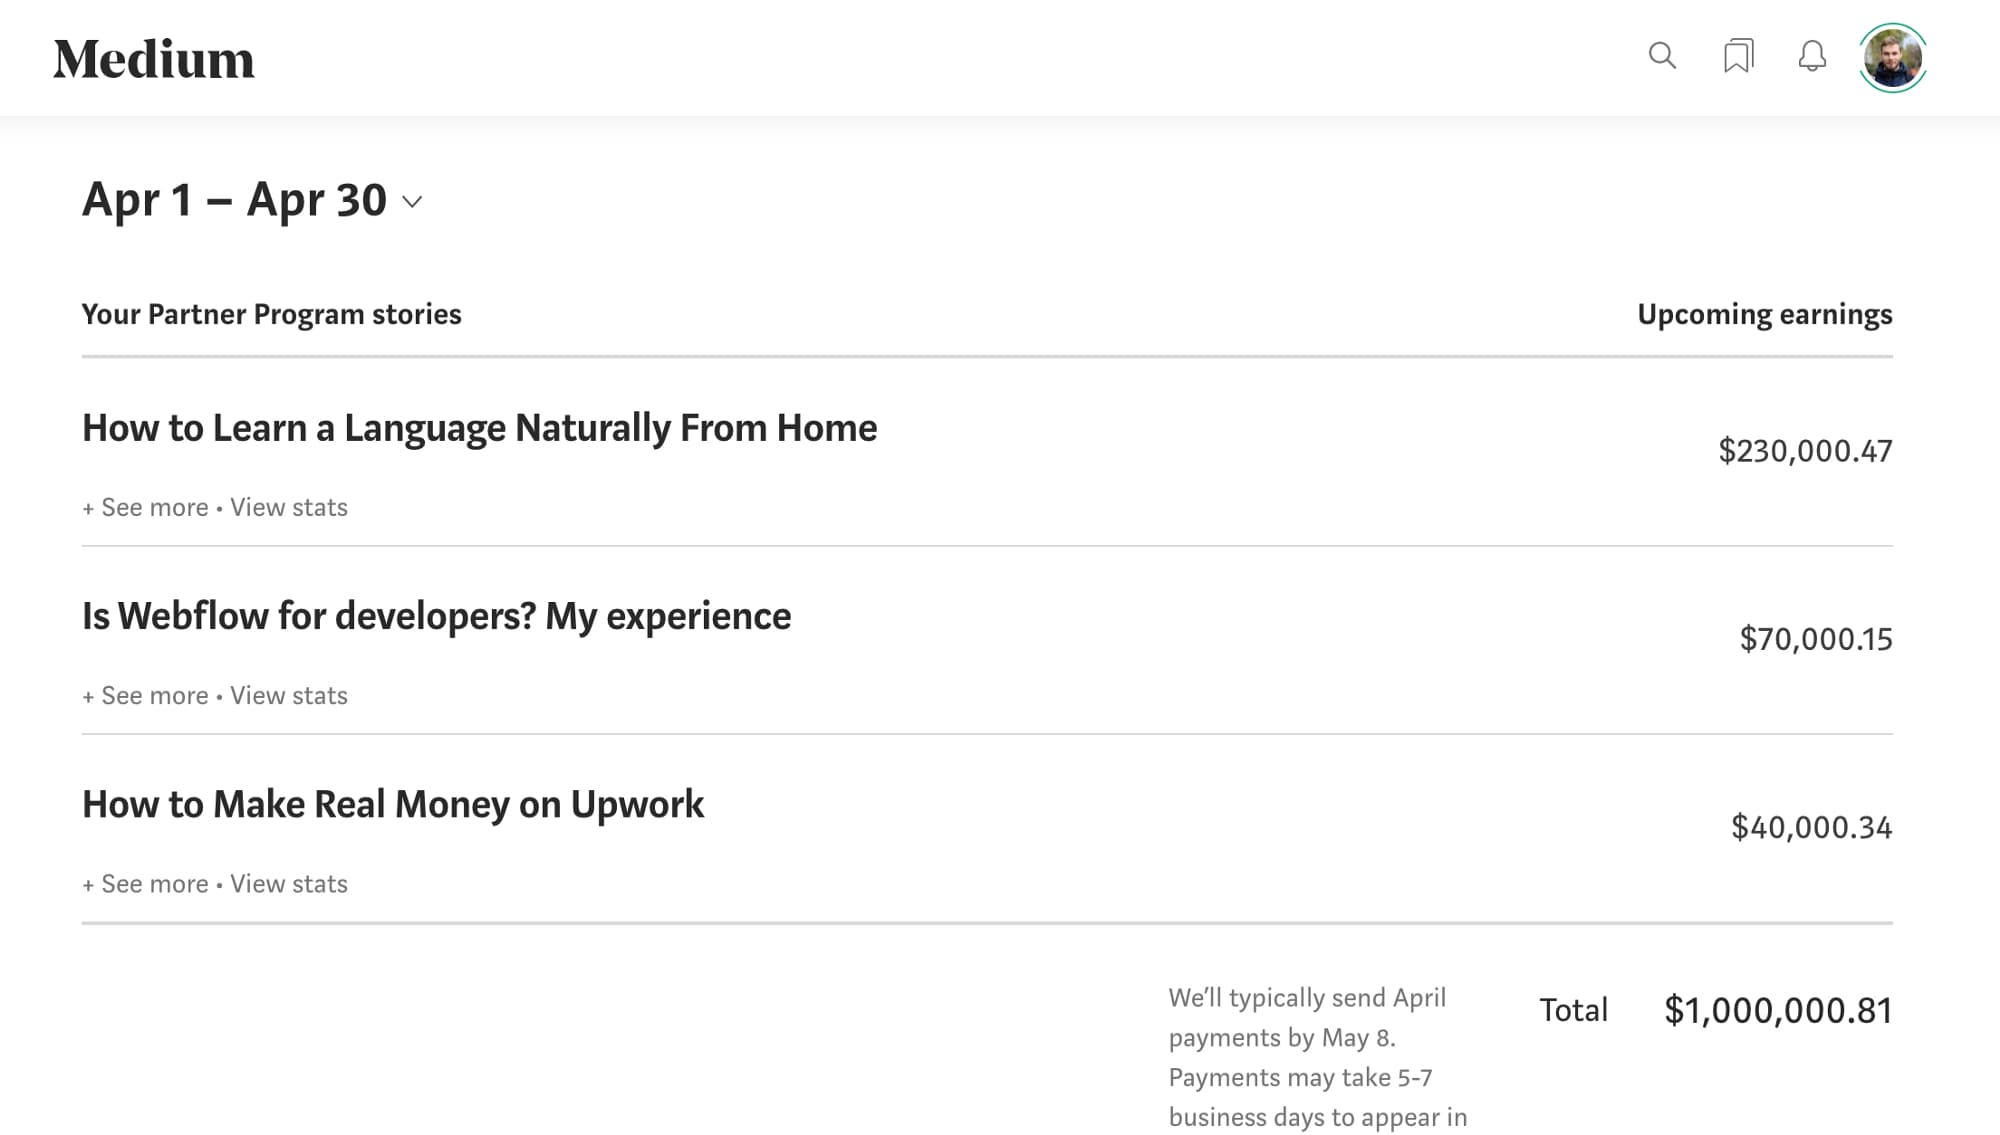Open the profile avatar menu

1892,57
